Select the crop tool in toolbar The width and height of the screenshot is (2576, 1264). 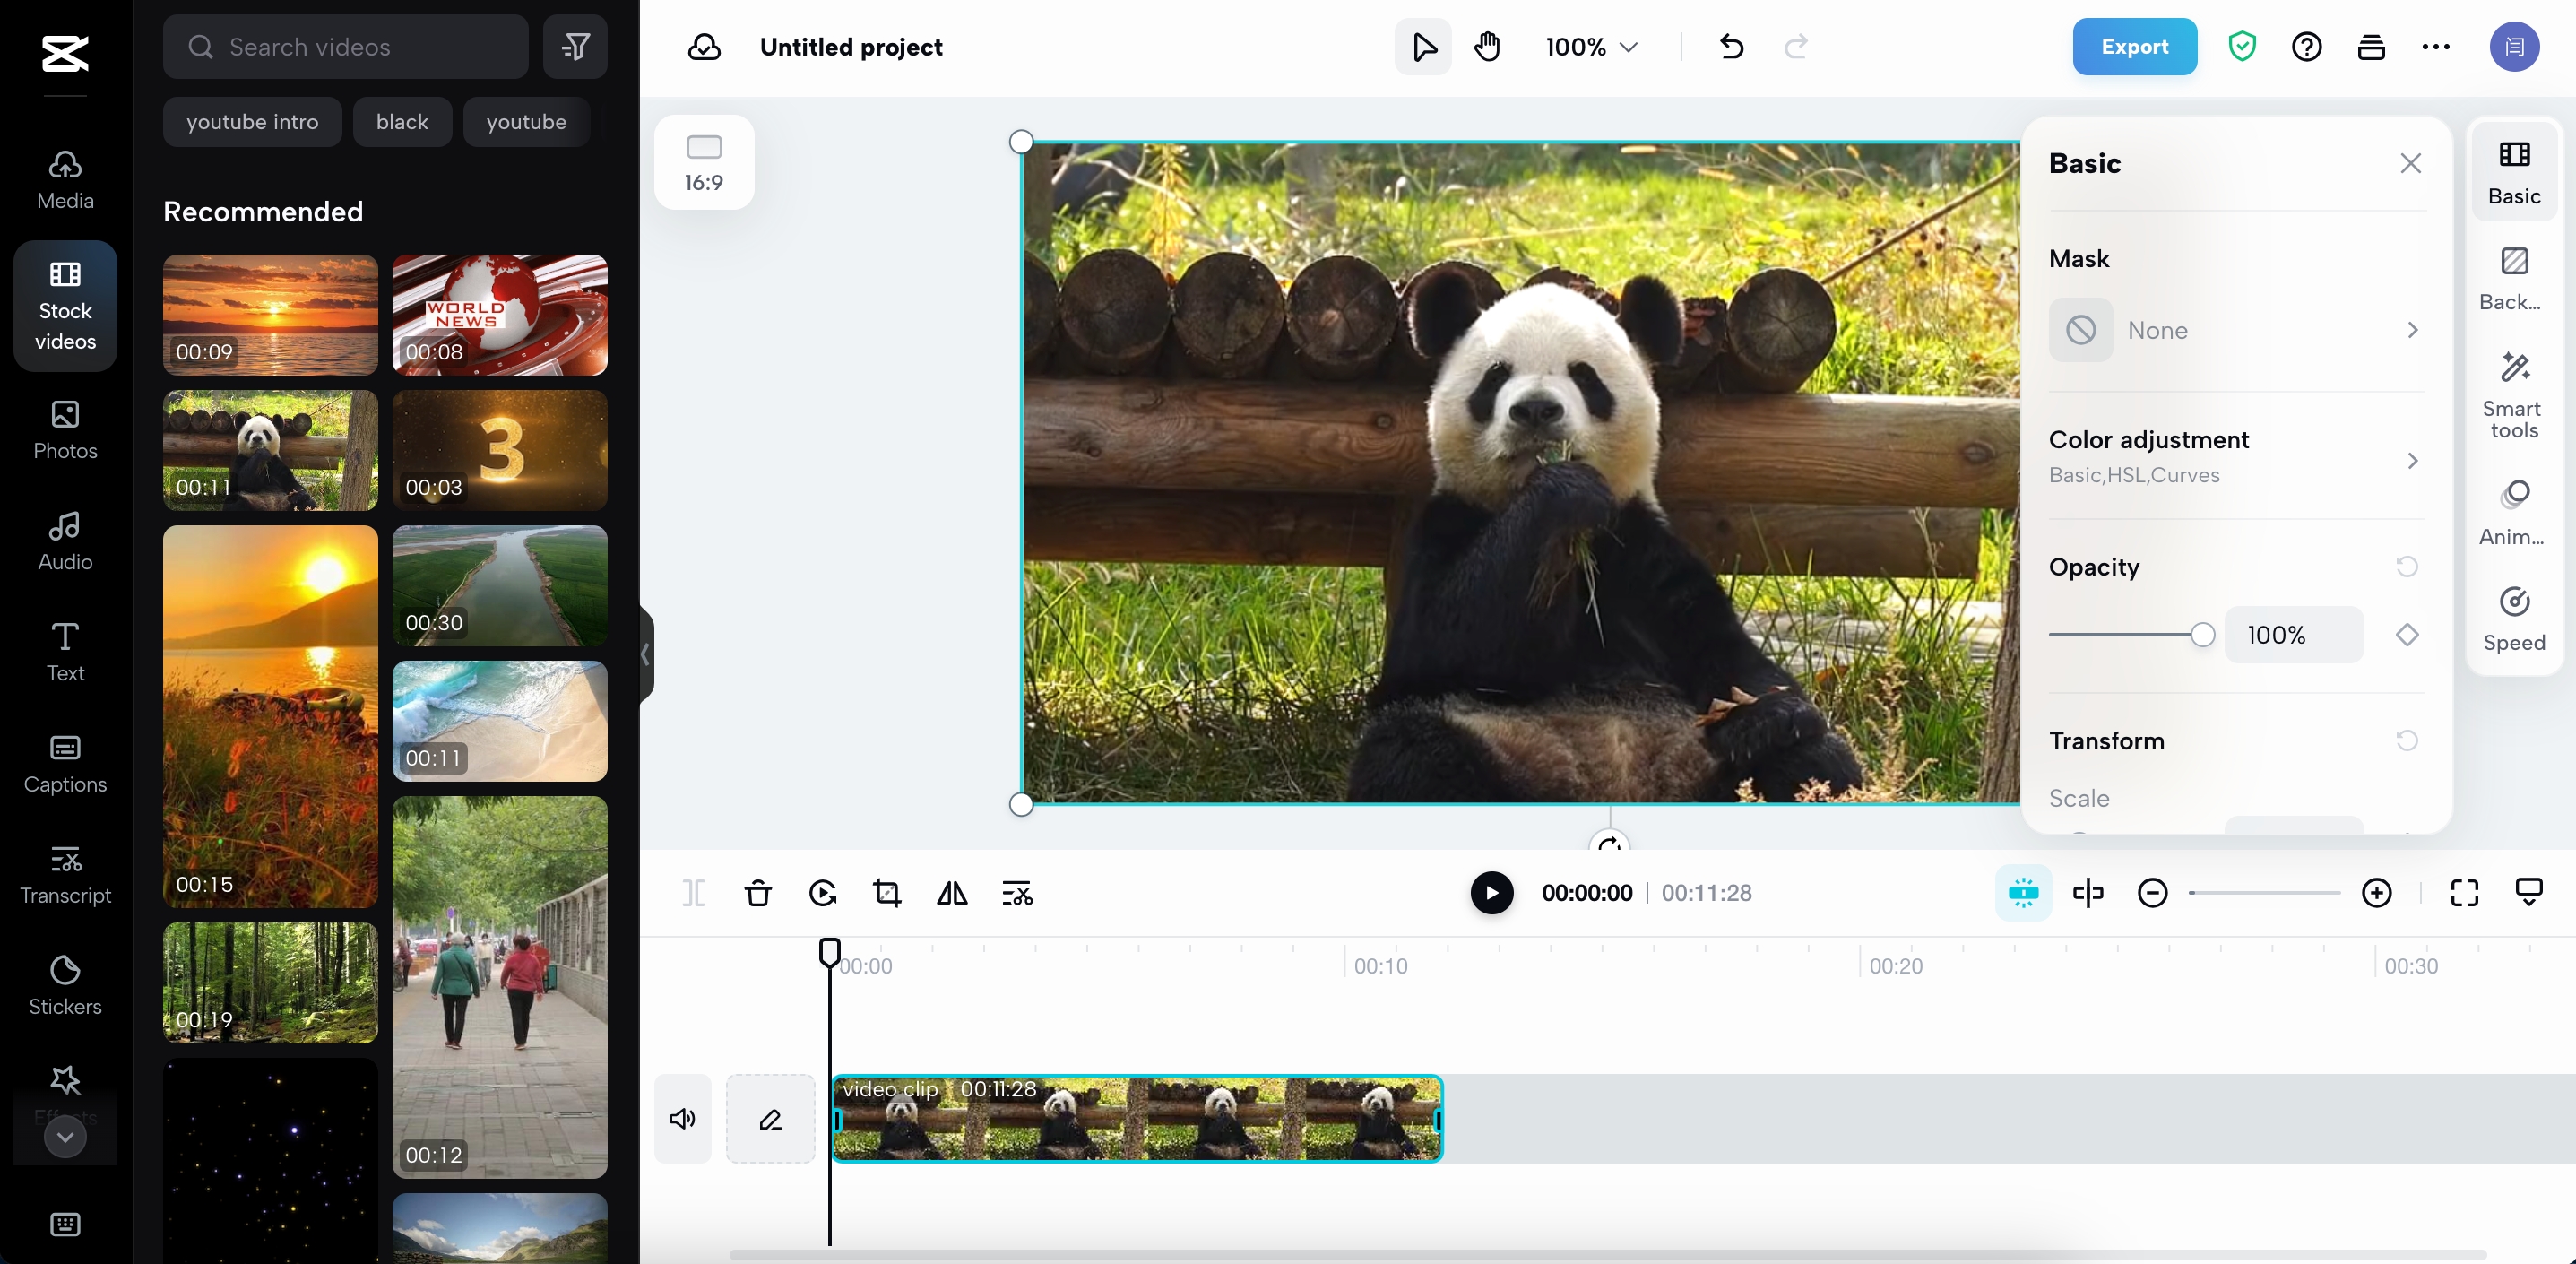pos(887,893)
